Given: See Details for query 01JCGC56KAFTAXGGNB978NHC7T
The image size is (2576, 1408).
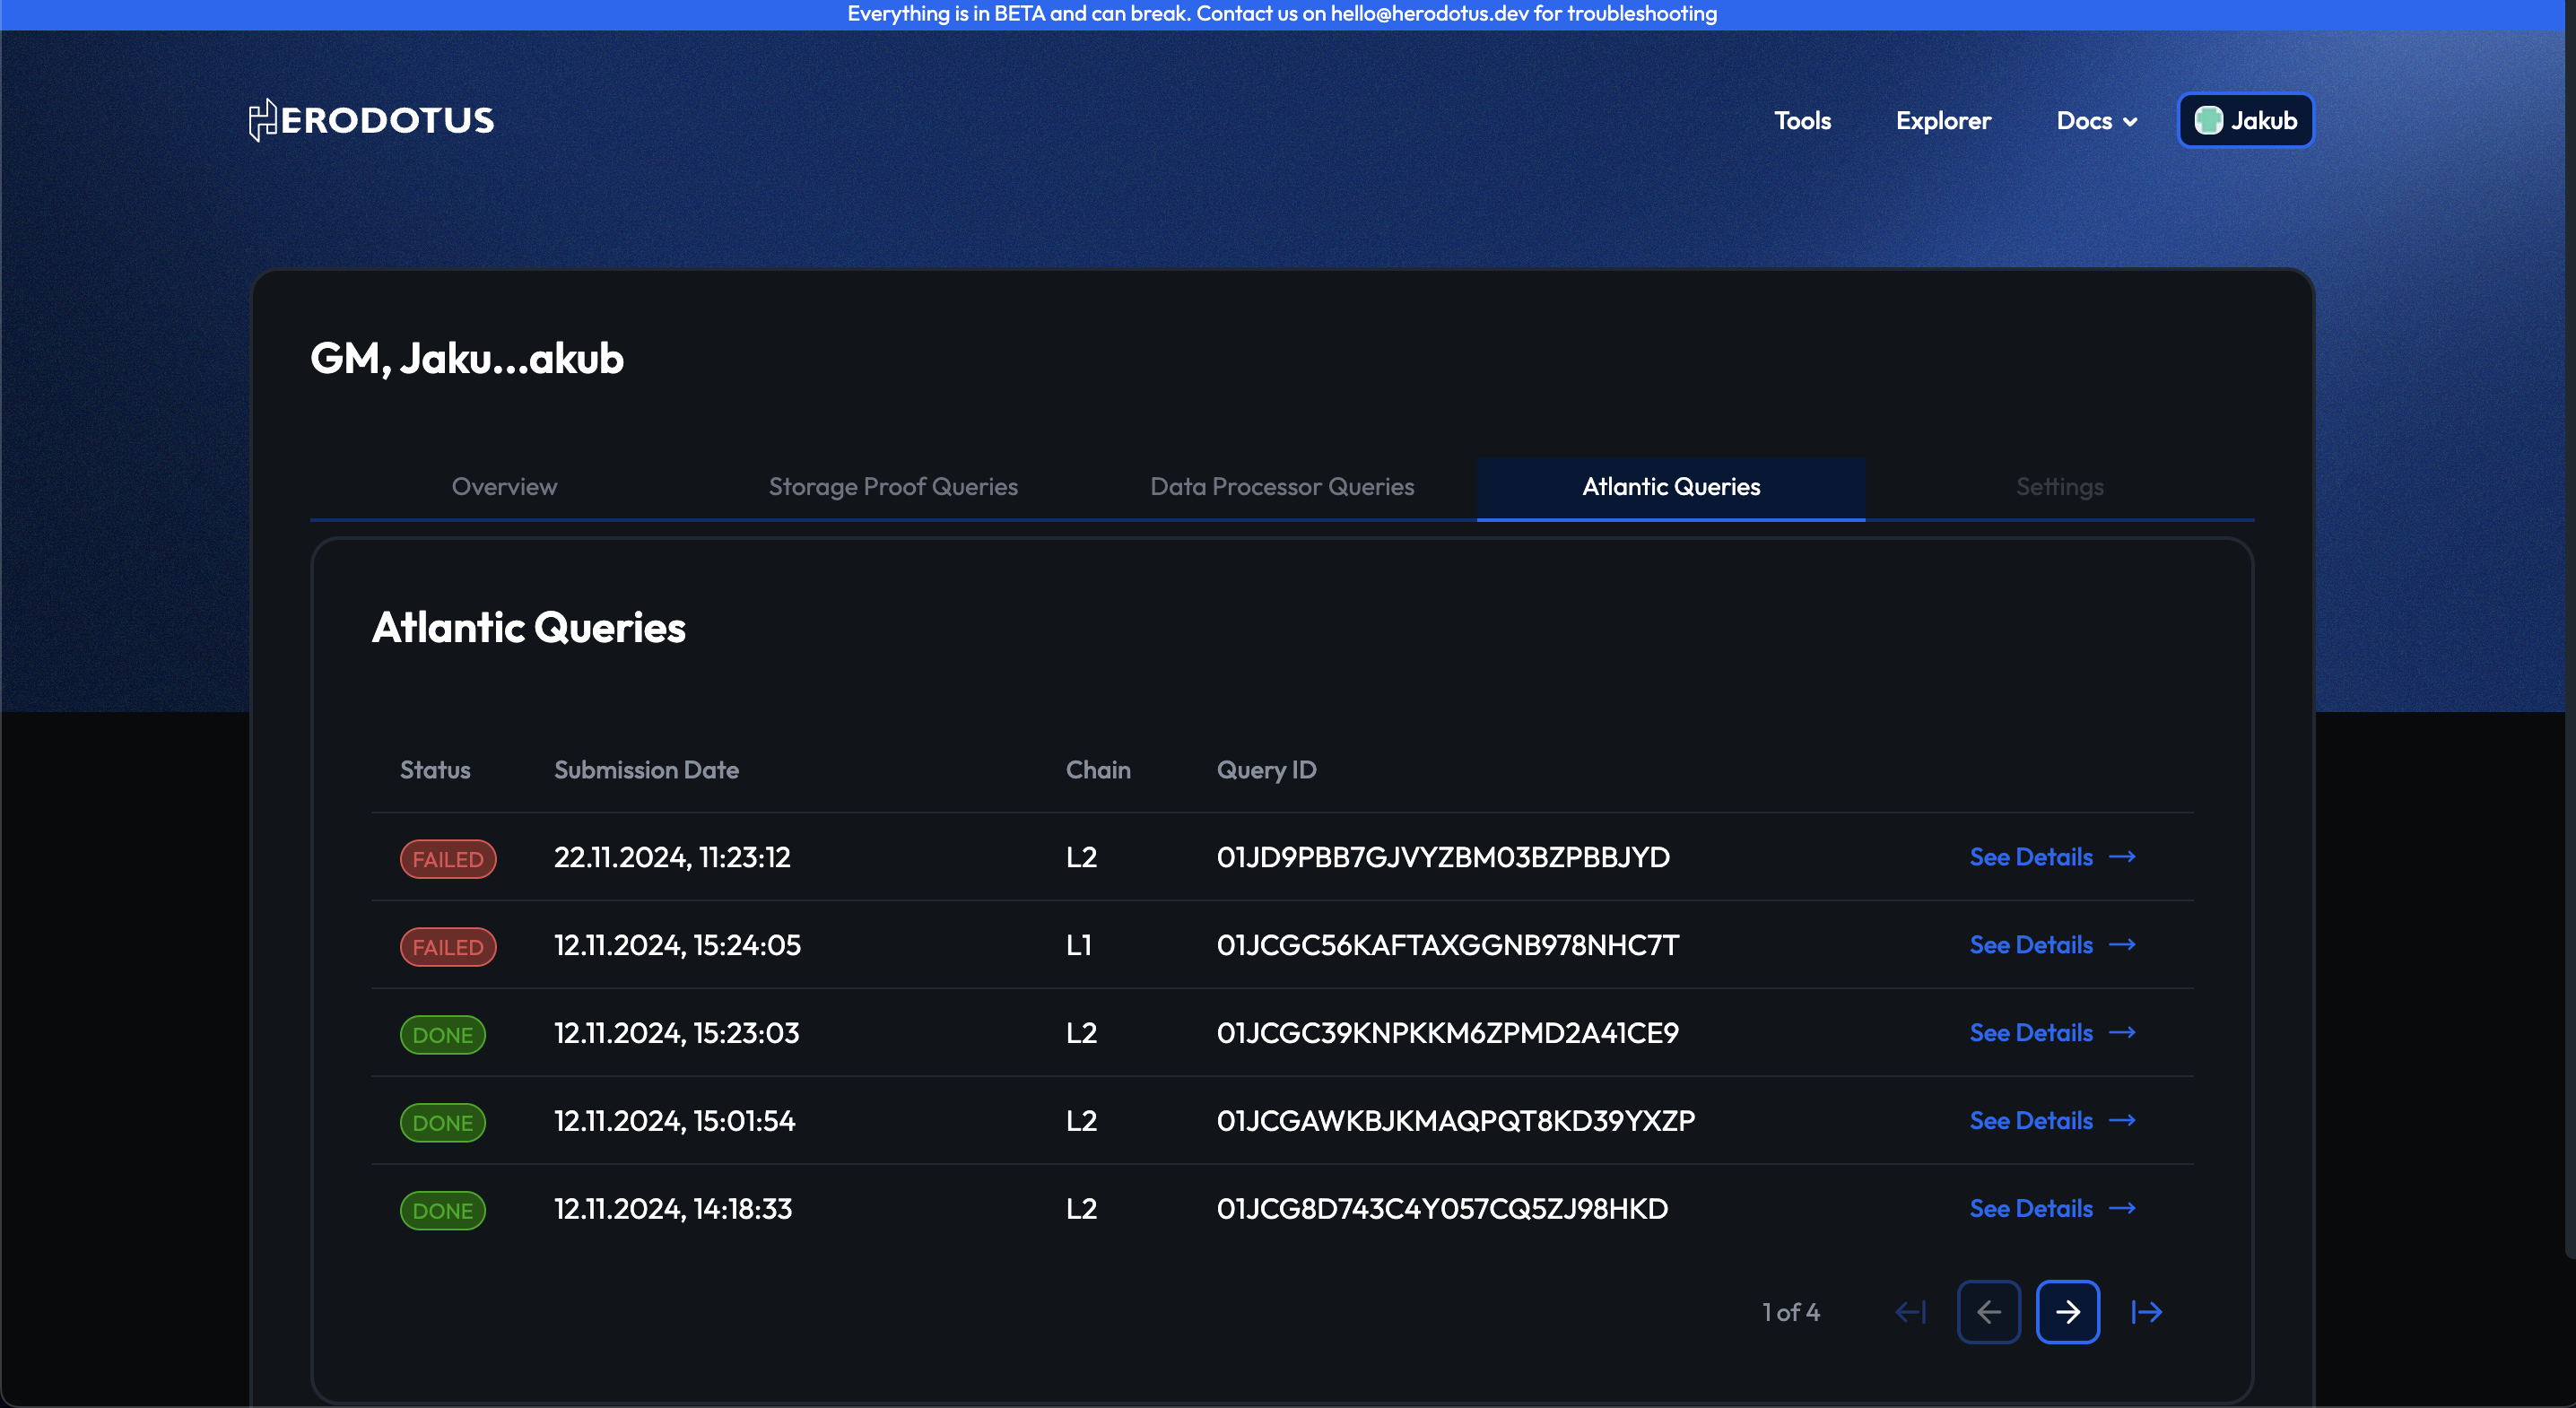Looking at the screenshot, I should (2052, 945).
